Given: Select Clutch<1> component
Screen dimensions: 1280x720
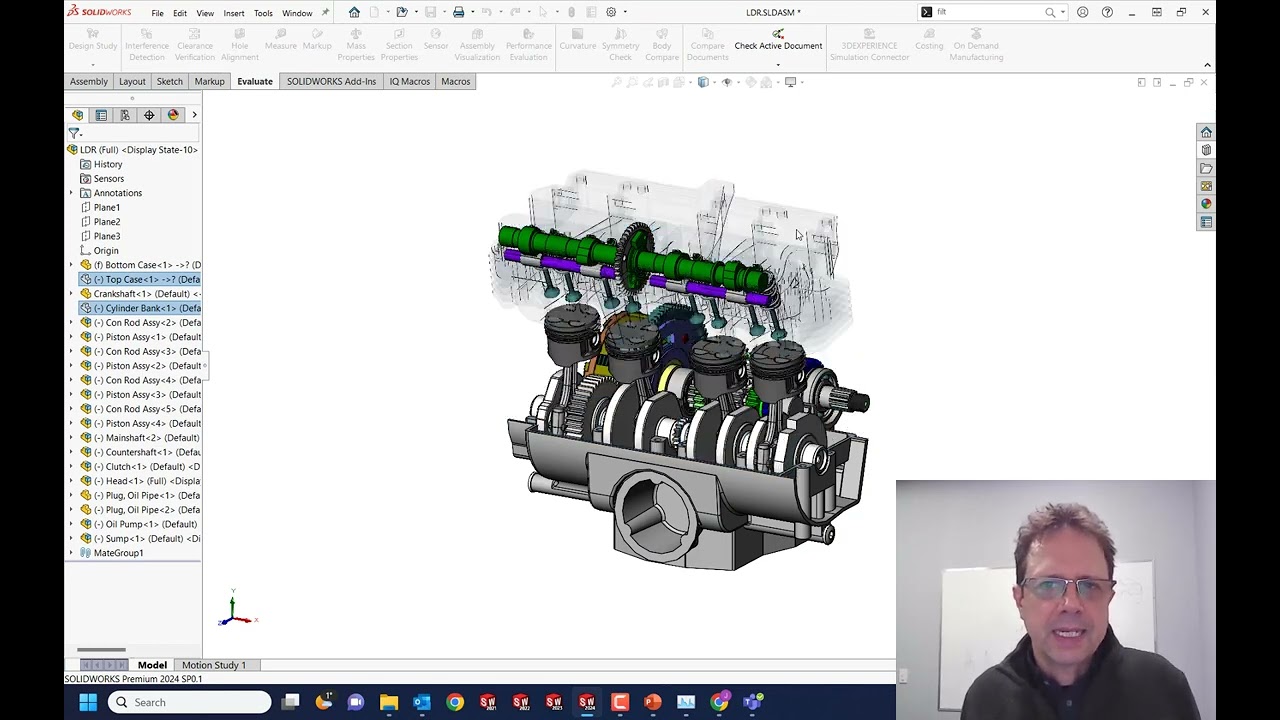Looking at the screenshot, I should click(x=140, y=467).
